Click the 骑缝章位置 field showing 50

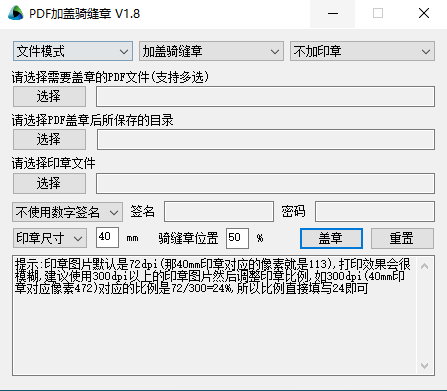237,238
